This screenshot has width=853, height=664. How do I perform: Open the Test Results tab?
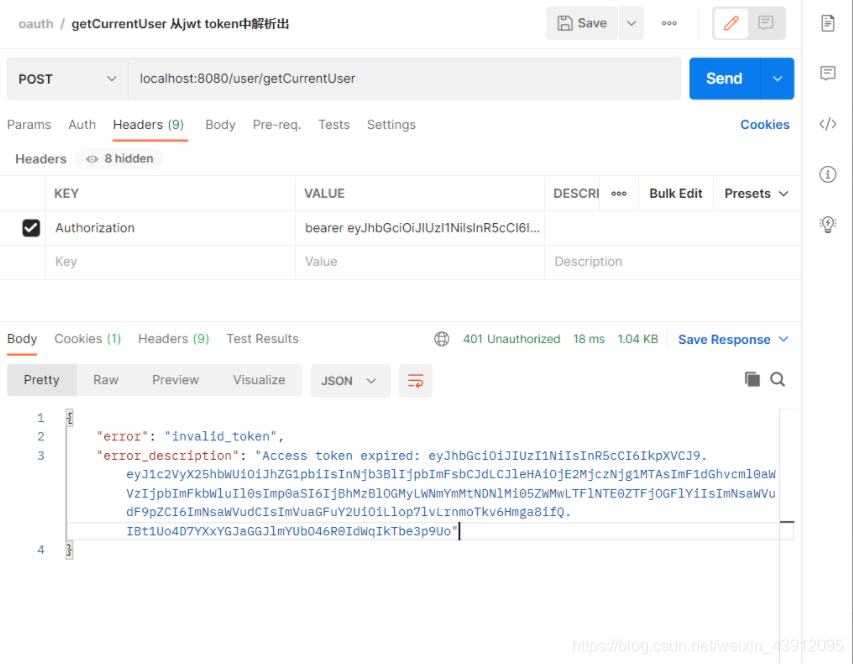(x=262, y=339)
